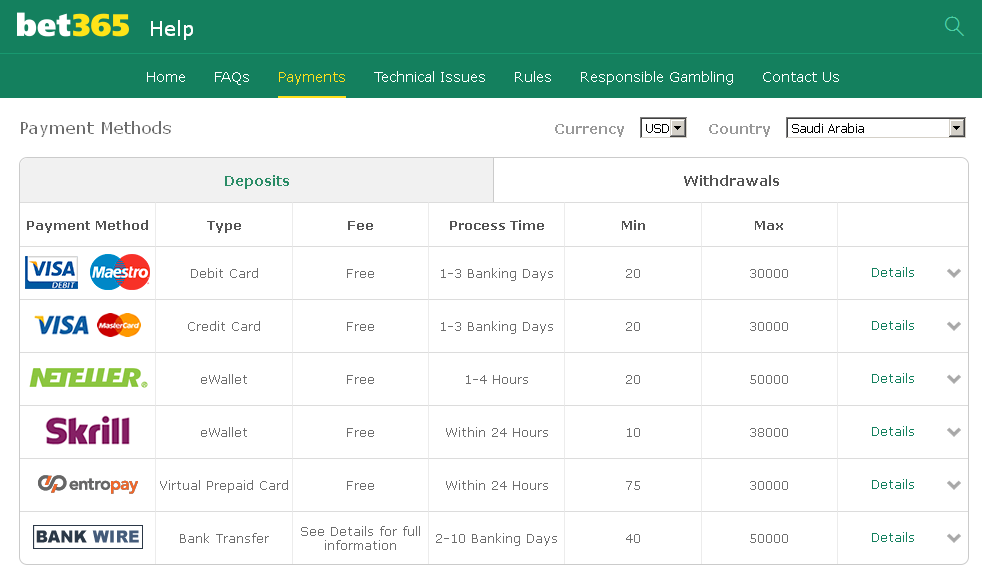
Task: Click the search magnifier icon
Action: click(x=954, y=26)
